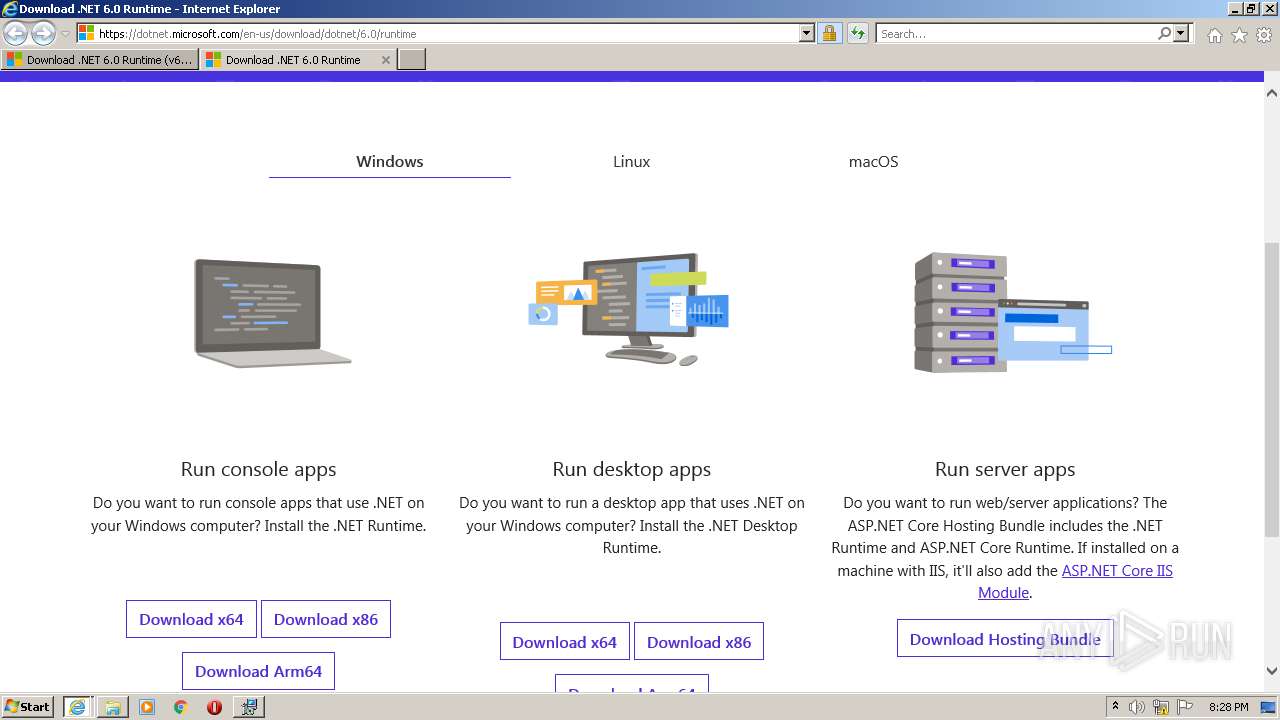Launch Opera from the taskbar
1280x720 pixels.
(x=214, y=707)
